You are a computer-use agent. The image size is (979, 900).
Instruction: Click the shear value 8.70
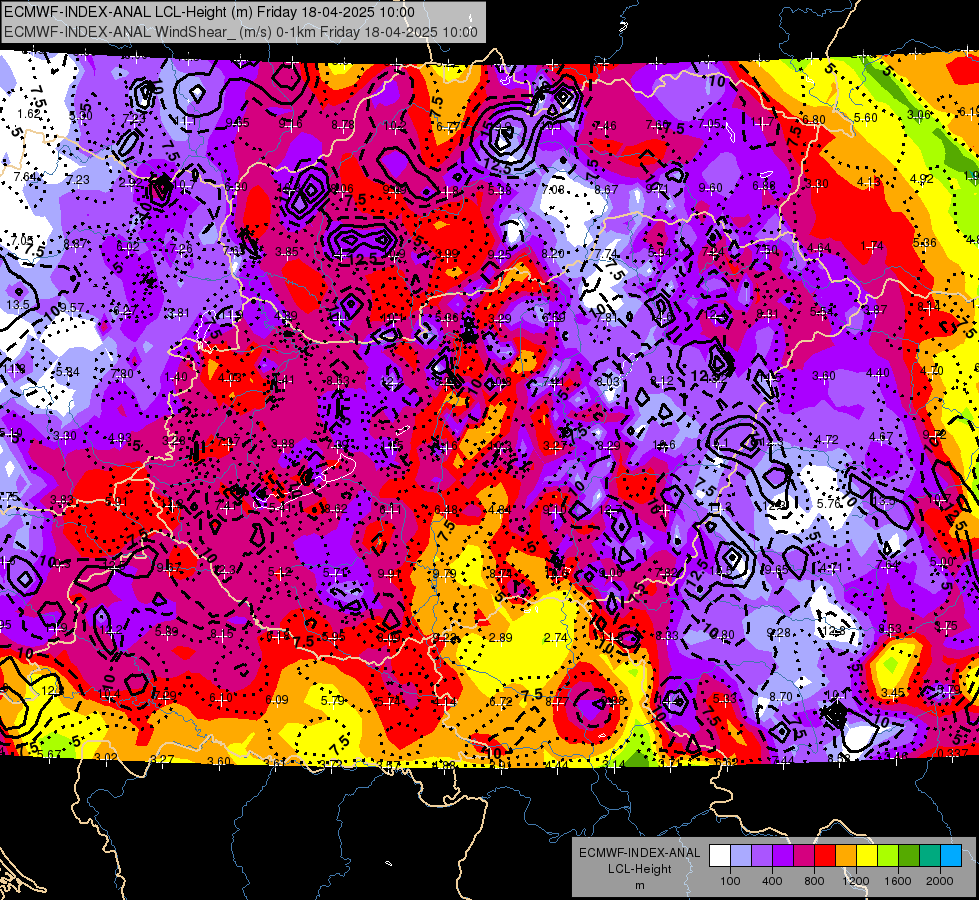click(780, 696)
